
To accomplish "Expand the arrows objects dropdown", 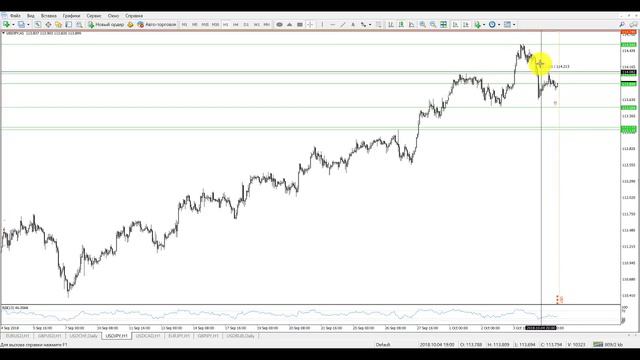I will click(x=370, y=24).
